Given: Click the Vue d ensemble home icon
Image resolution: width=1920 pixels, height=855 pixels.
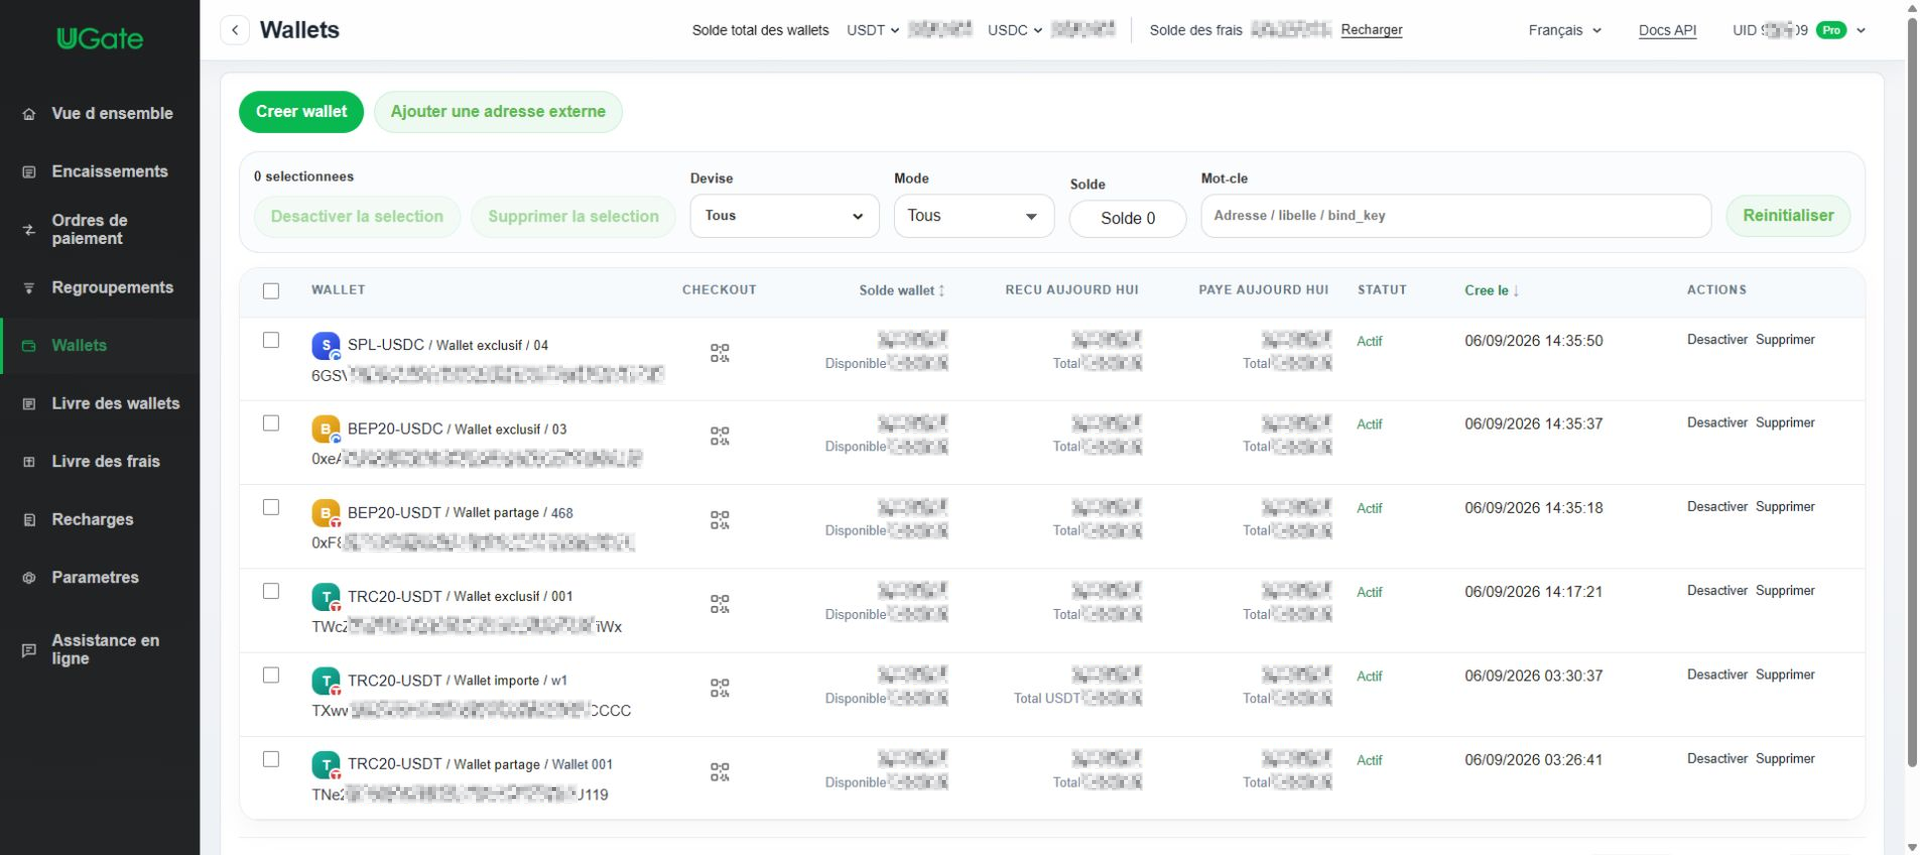Looking at the screenshot, I should 29,114.
